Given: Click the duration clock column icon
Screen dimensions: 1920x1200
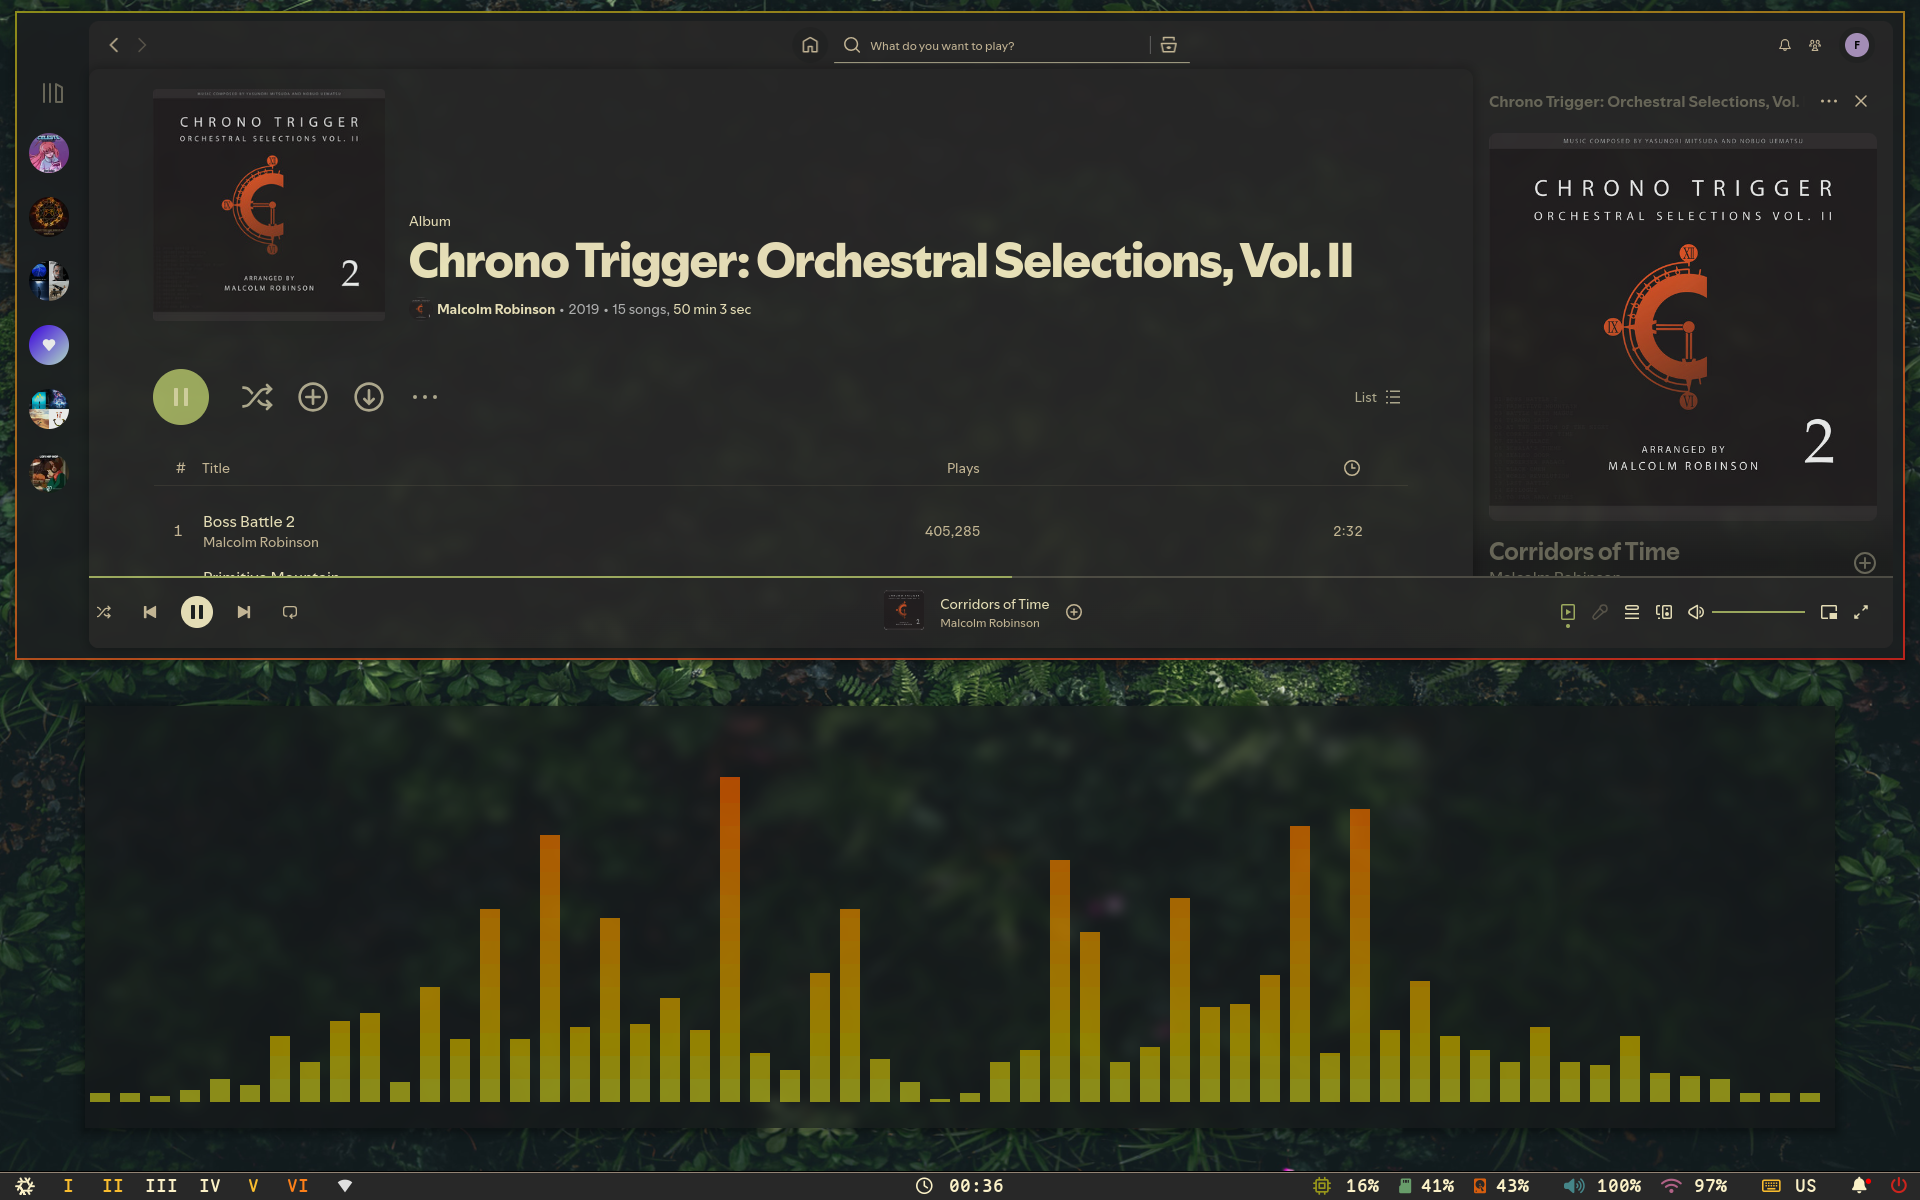Looking at the screenshot, I should (1352, 468).
